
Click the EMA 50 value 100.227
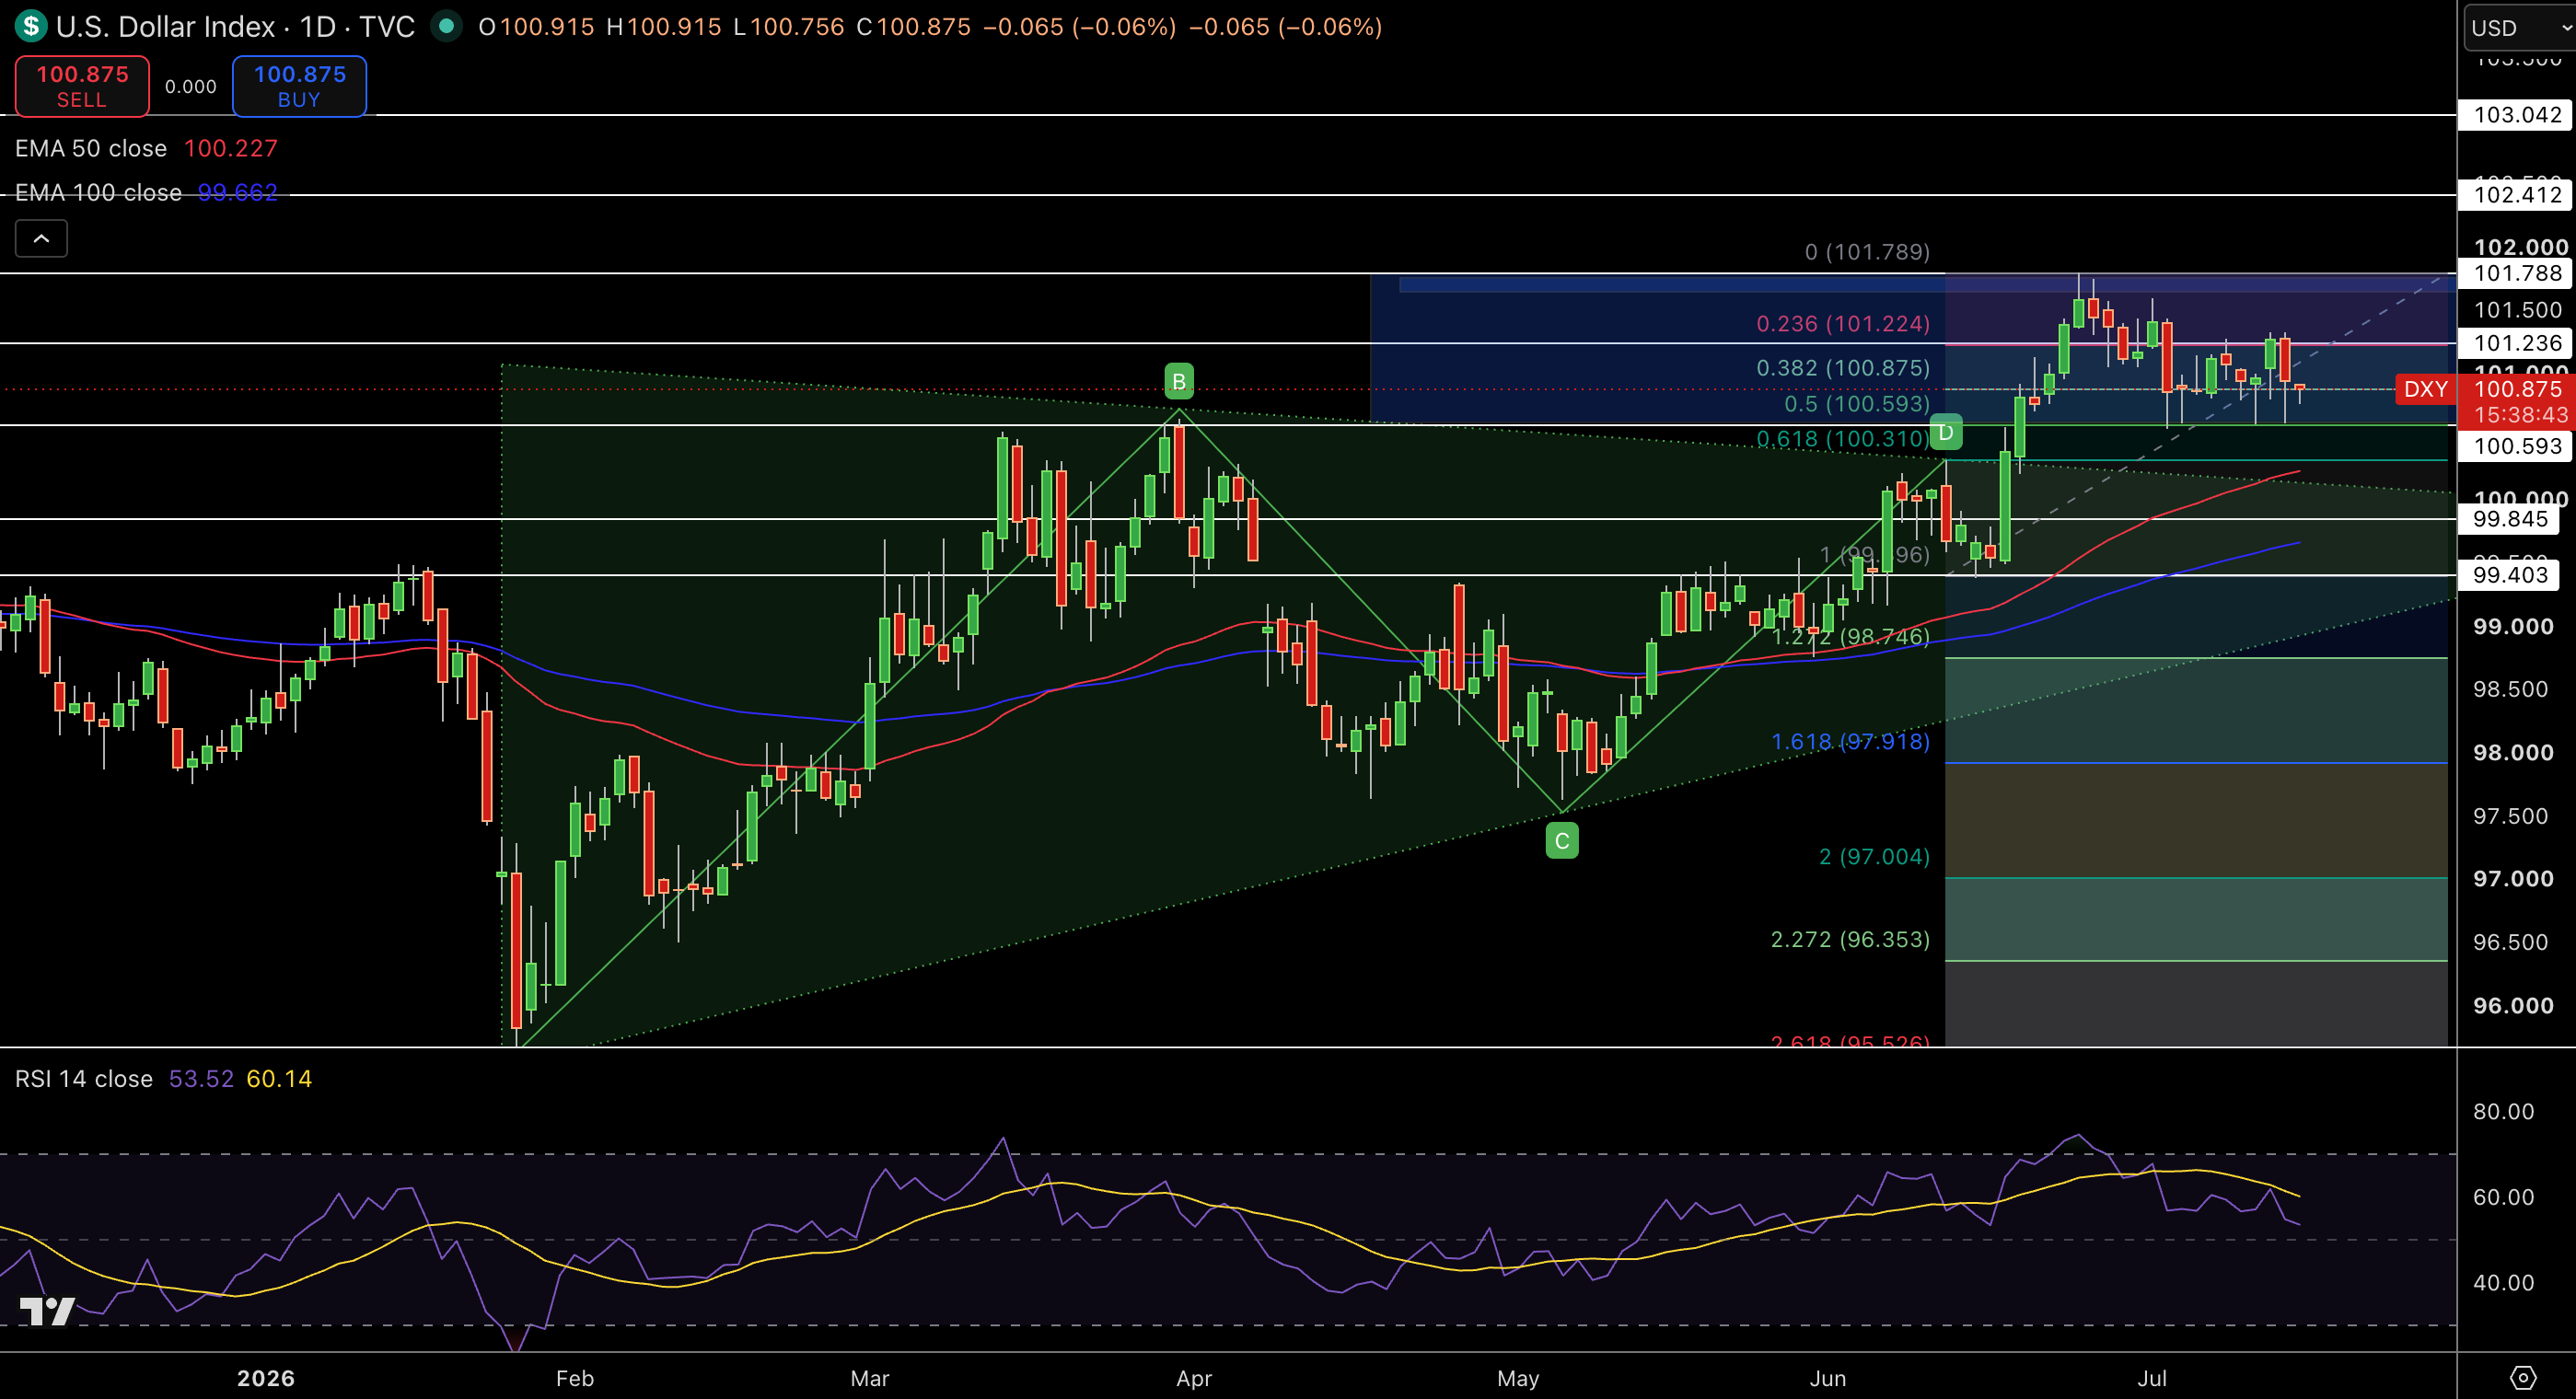(230, 148)
